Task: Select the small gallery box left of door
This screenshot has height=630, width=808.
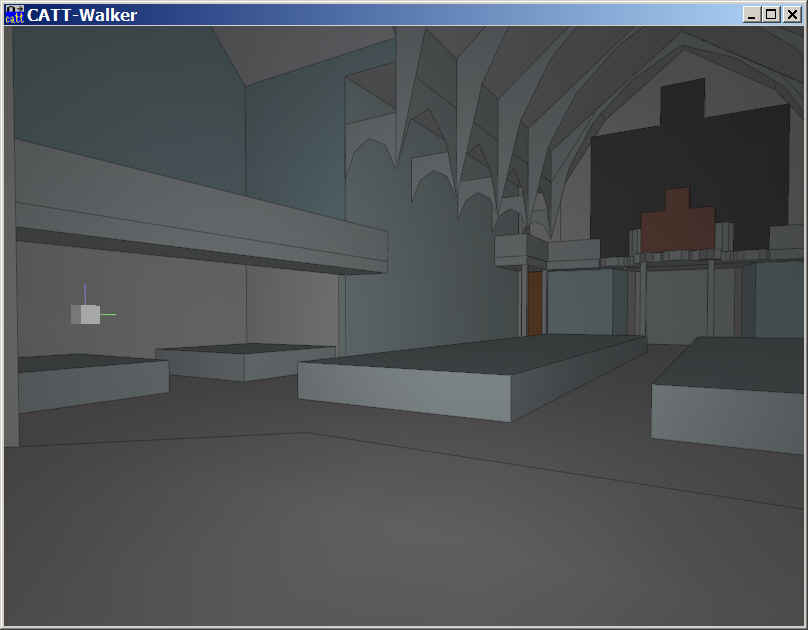Action: pyautogui.click(x=521, y=250)
